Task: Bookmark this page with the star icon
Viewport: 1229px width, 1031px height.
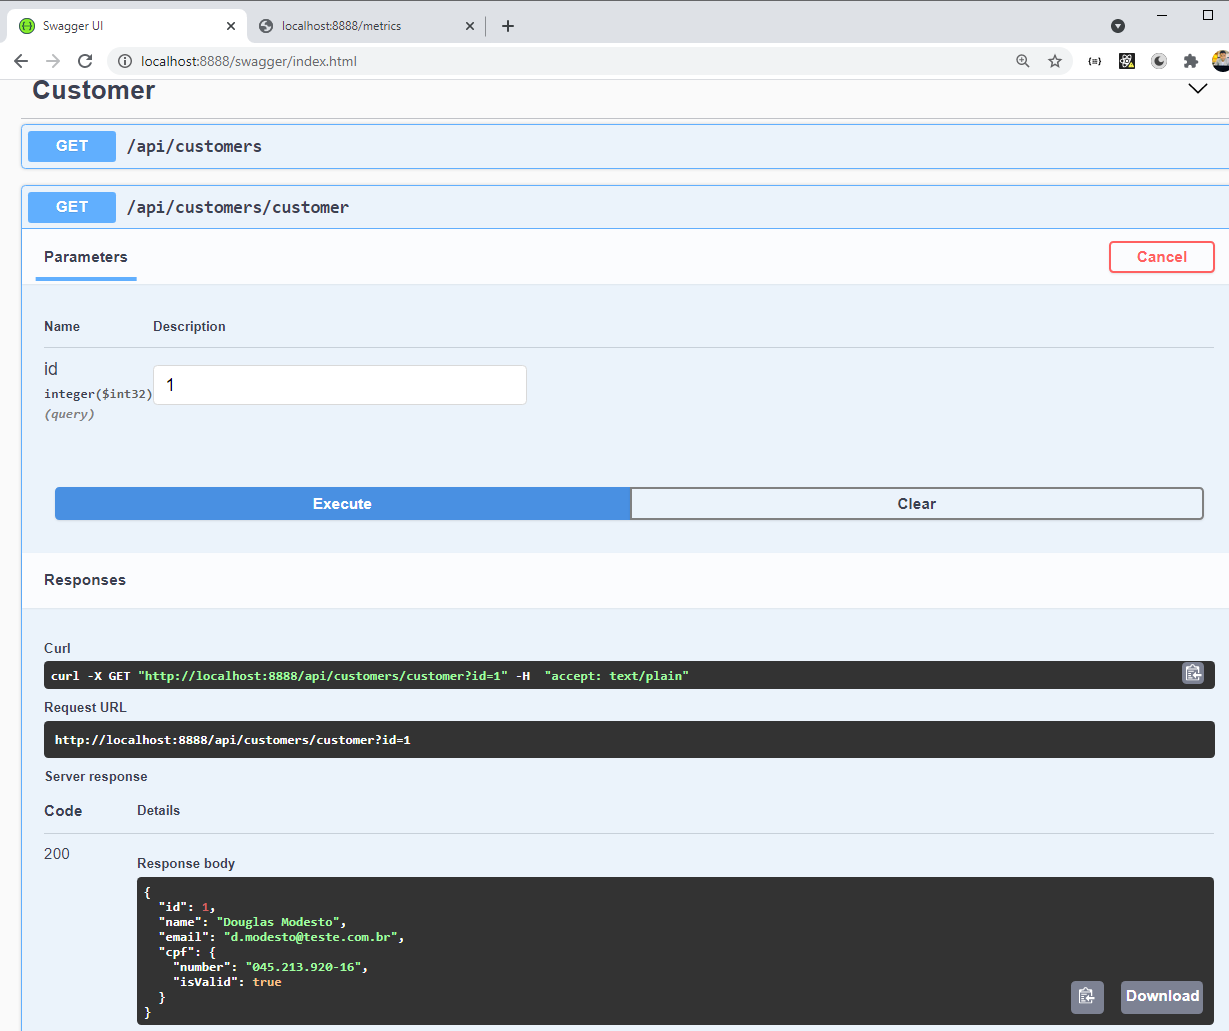Action: click(x=1055, y=61)
